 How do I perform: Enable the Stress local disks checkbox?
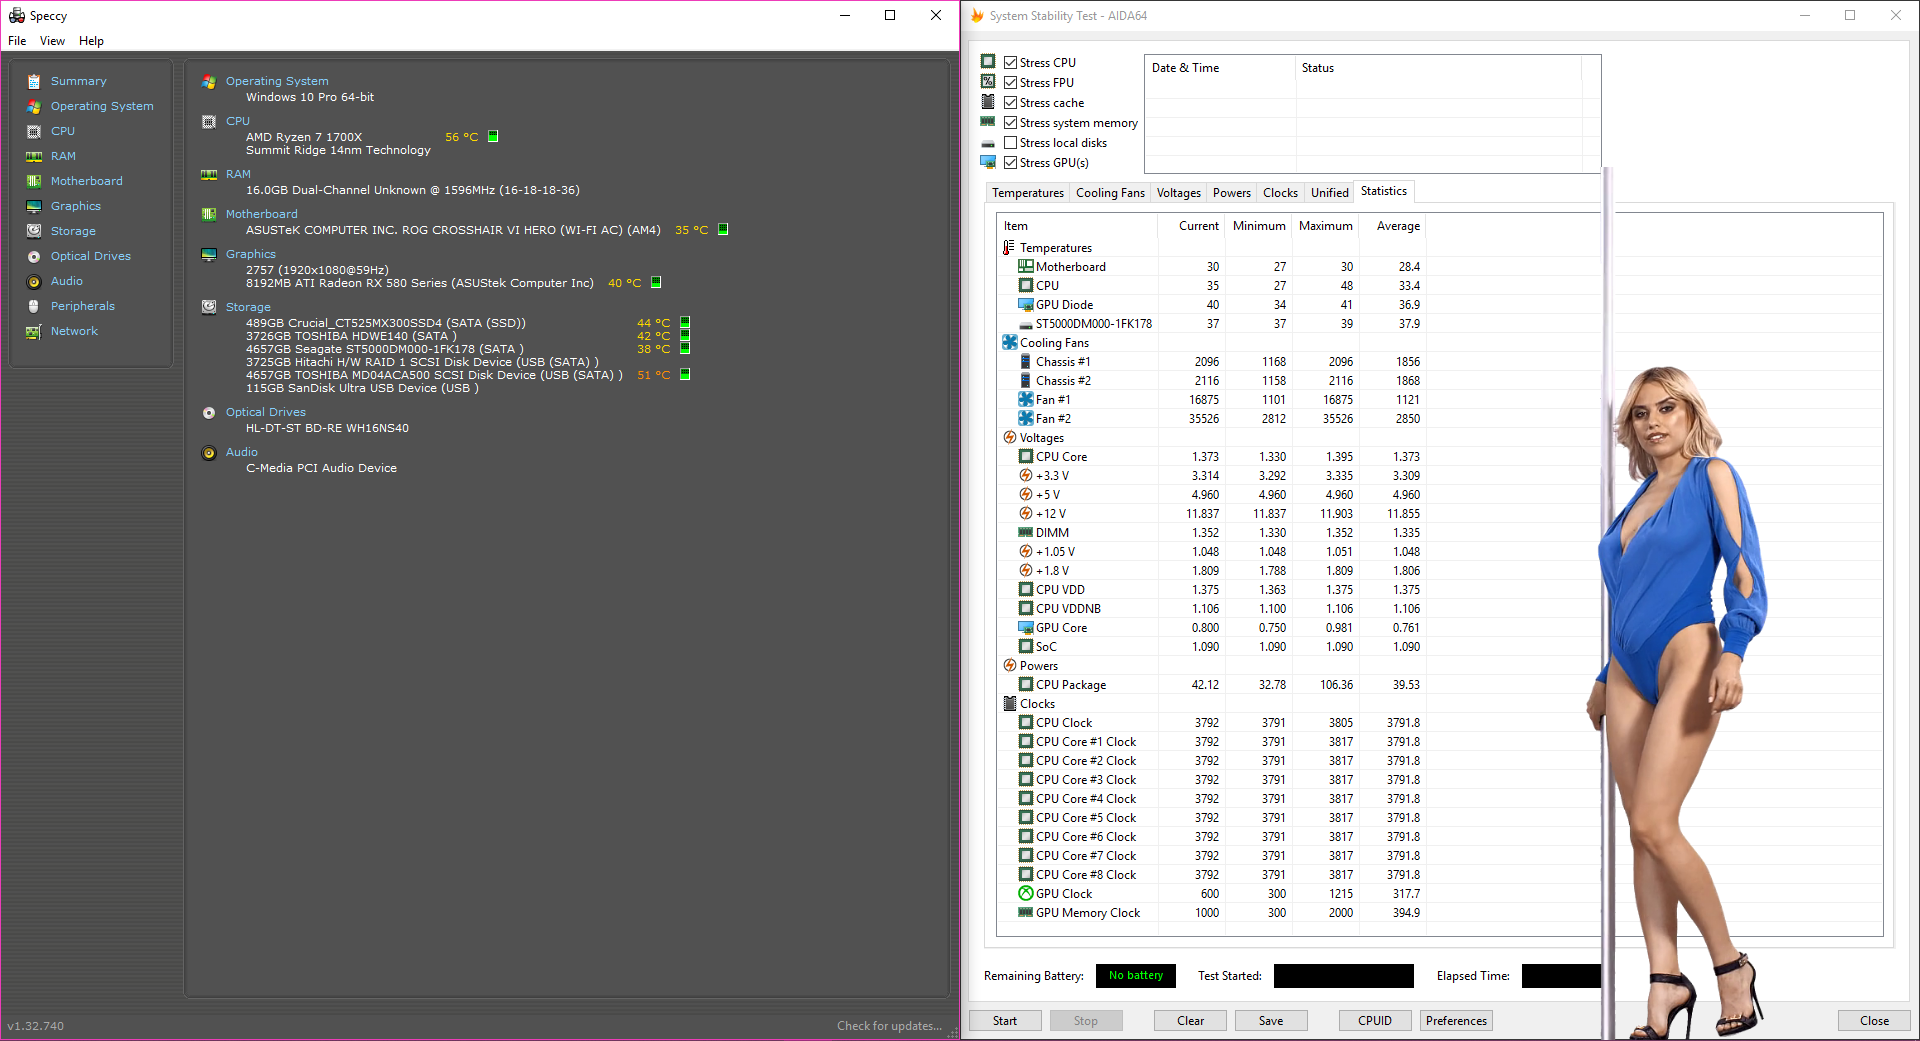click(x=1011, y=142)
